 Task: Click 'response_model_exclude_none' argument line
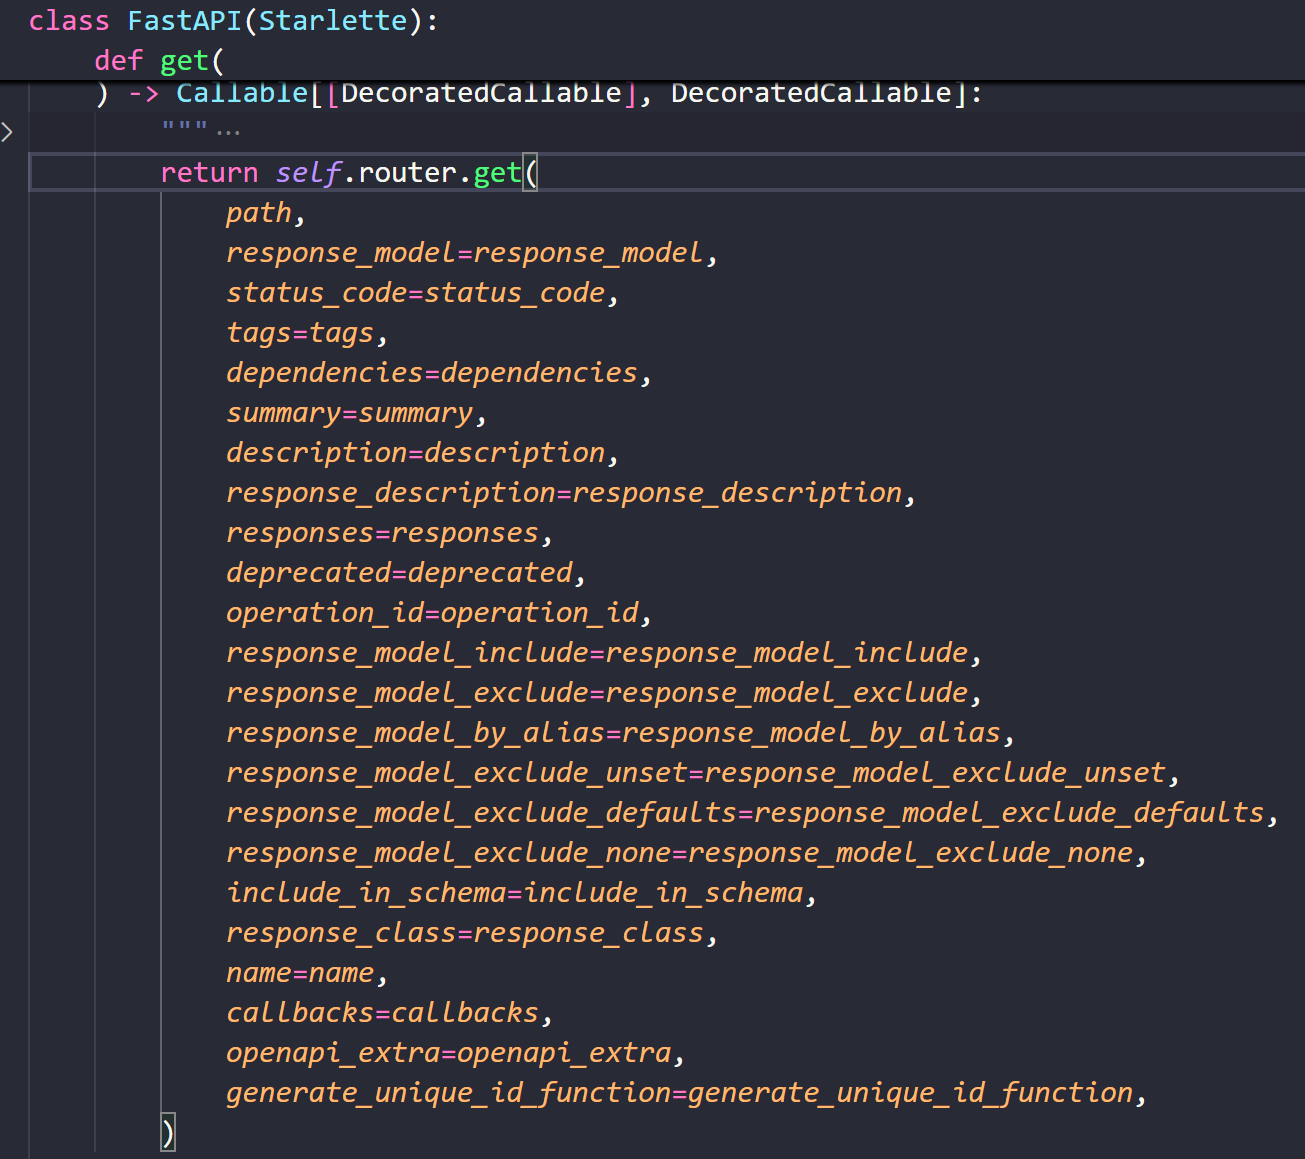pos(686,853)
